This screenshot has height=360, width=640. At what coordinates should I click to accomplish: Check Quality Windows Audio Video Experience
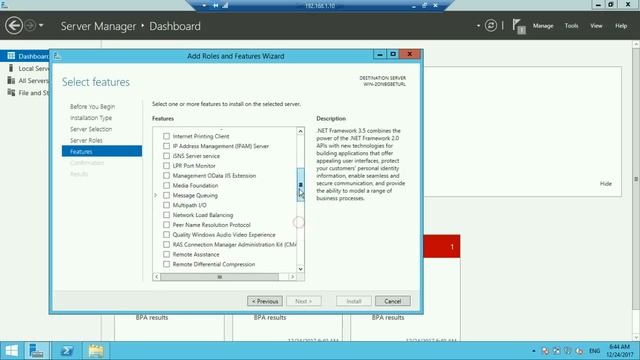(x=166, y=234)
